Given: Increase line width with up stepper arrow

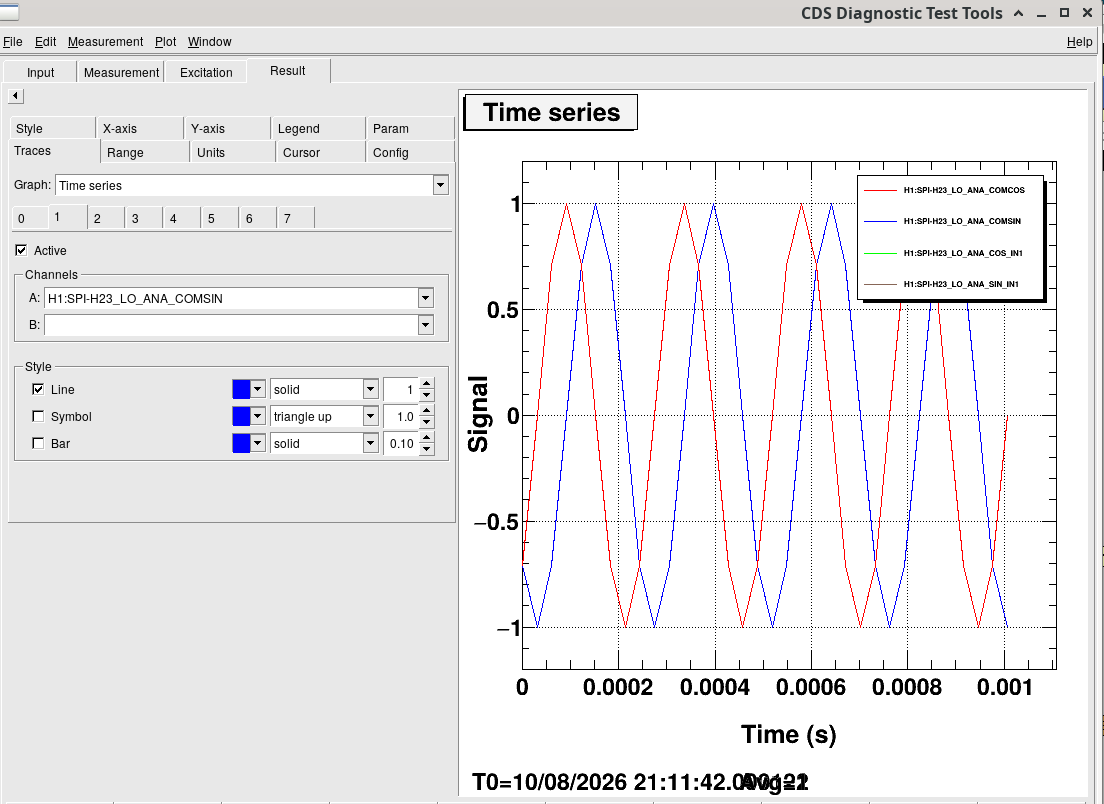Looking at the screenshot, I should 427,384.
